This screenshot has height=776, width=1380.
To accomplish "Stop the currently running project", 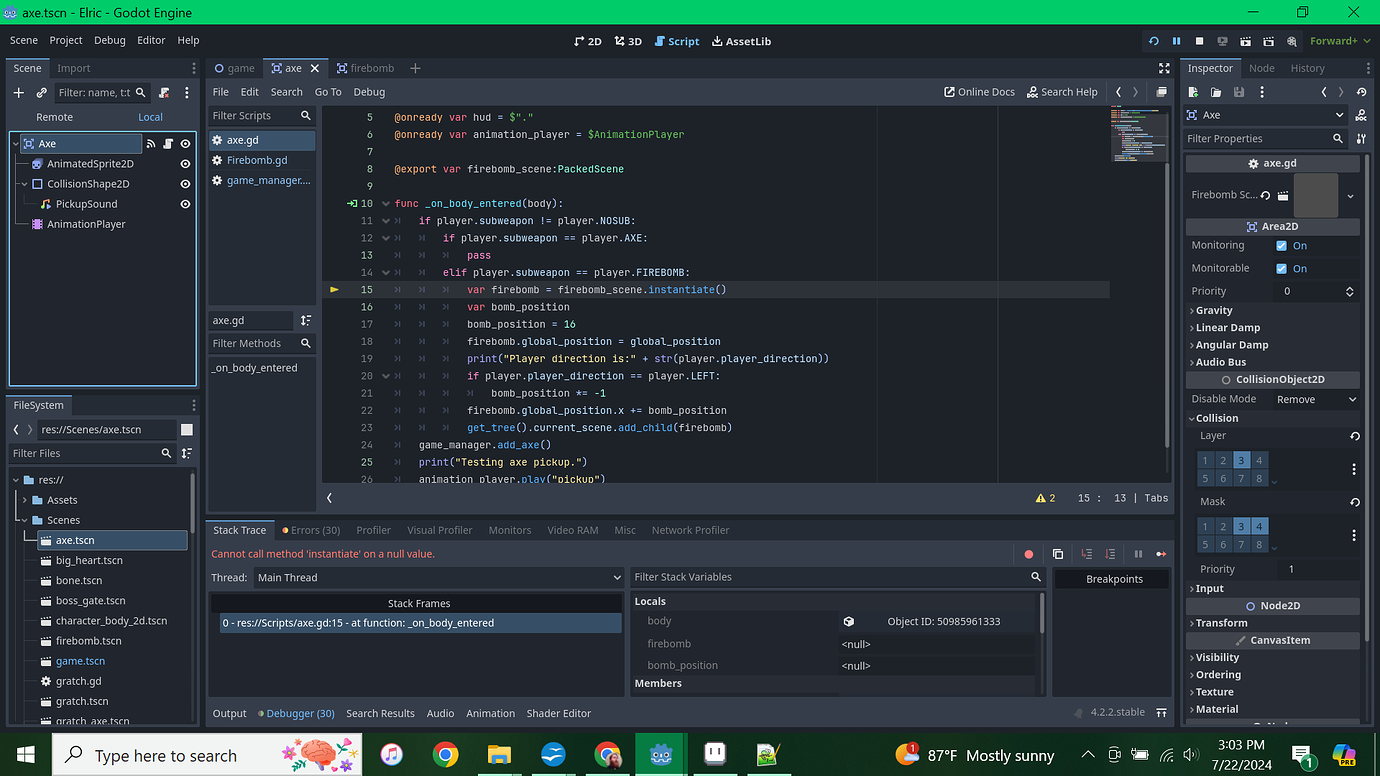I will pos(1200,41).
